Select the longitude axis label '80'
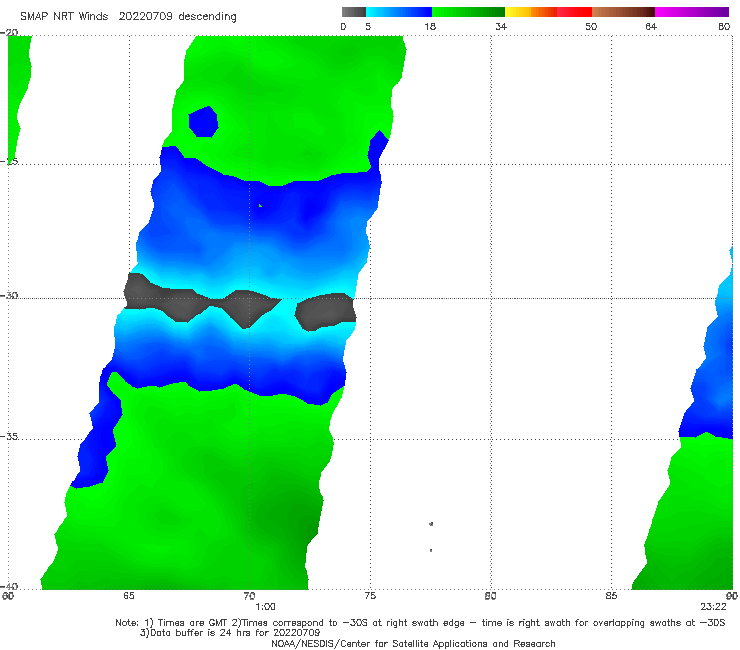Screen dimensions: 740x650 pyautogui.click(x=491, y=596)
